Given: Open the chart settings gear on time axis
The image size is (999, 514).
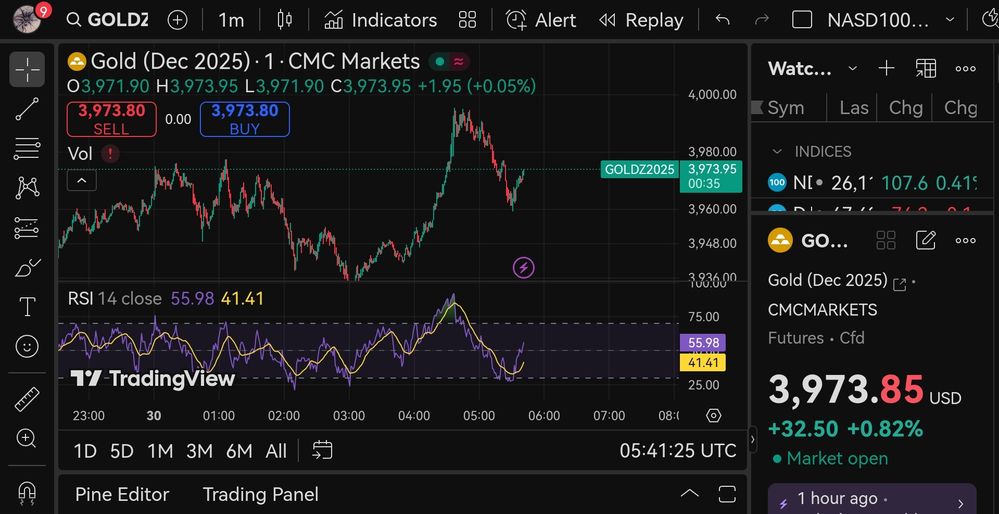Looking at the screenshot, I should [x=714, y=416].
